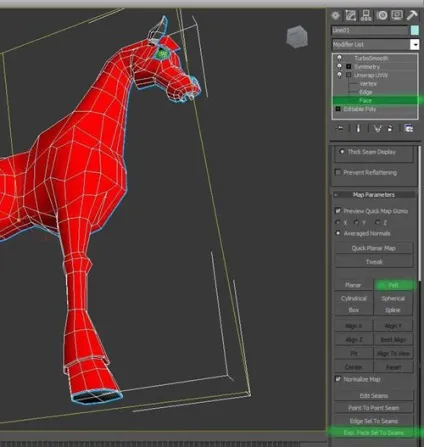Click the command panel vertical scrollbar

pos(420,213)
